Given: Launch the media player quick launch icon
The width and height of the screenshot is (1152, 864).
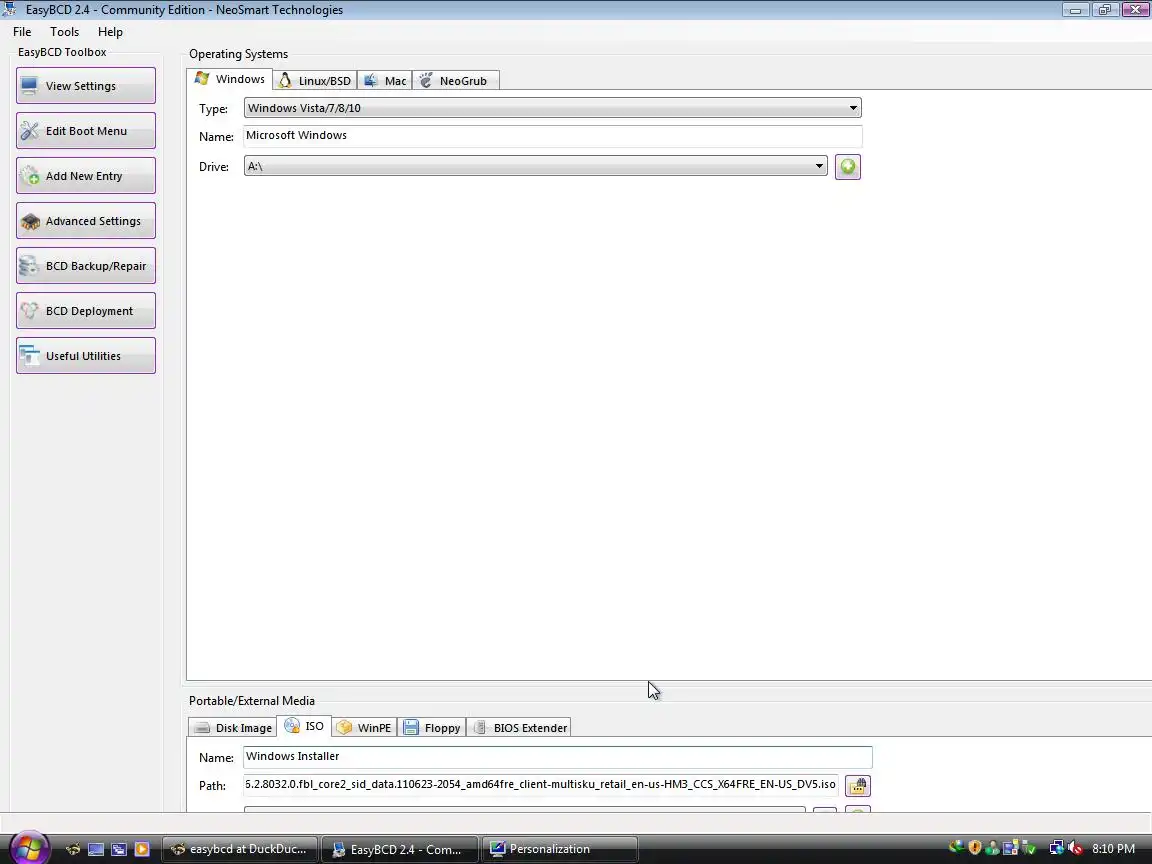Looking at the screenshot, I should pos(142,849).
